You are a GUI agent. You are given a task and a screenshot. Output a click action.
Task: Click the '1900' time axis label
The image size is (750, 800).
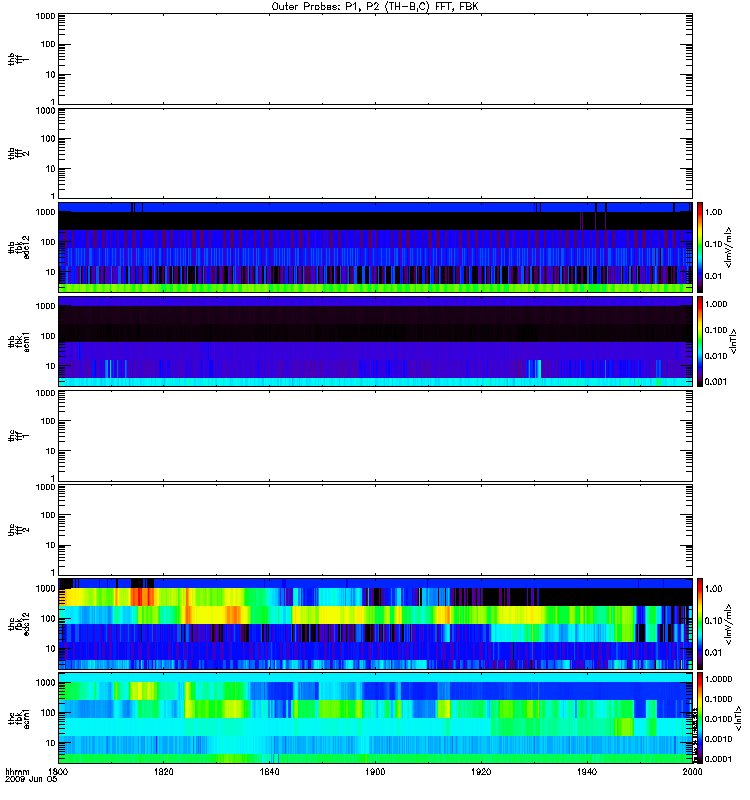pos(375,771)
